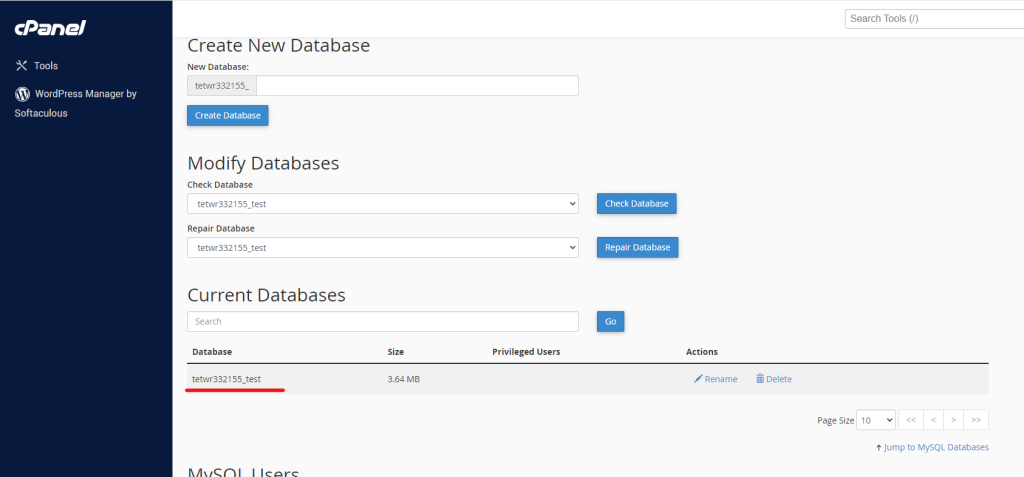Click the WordPress logo icon in sidebar
The image size is (1024, 477).
point(22,94)
